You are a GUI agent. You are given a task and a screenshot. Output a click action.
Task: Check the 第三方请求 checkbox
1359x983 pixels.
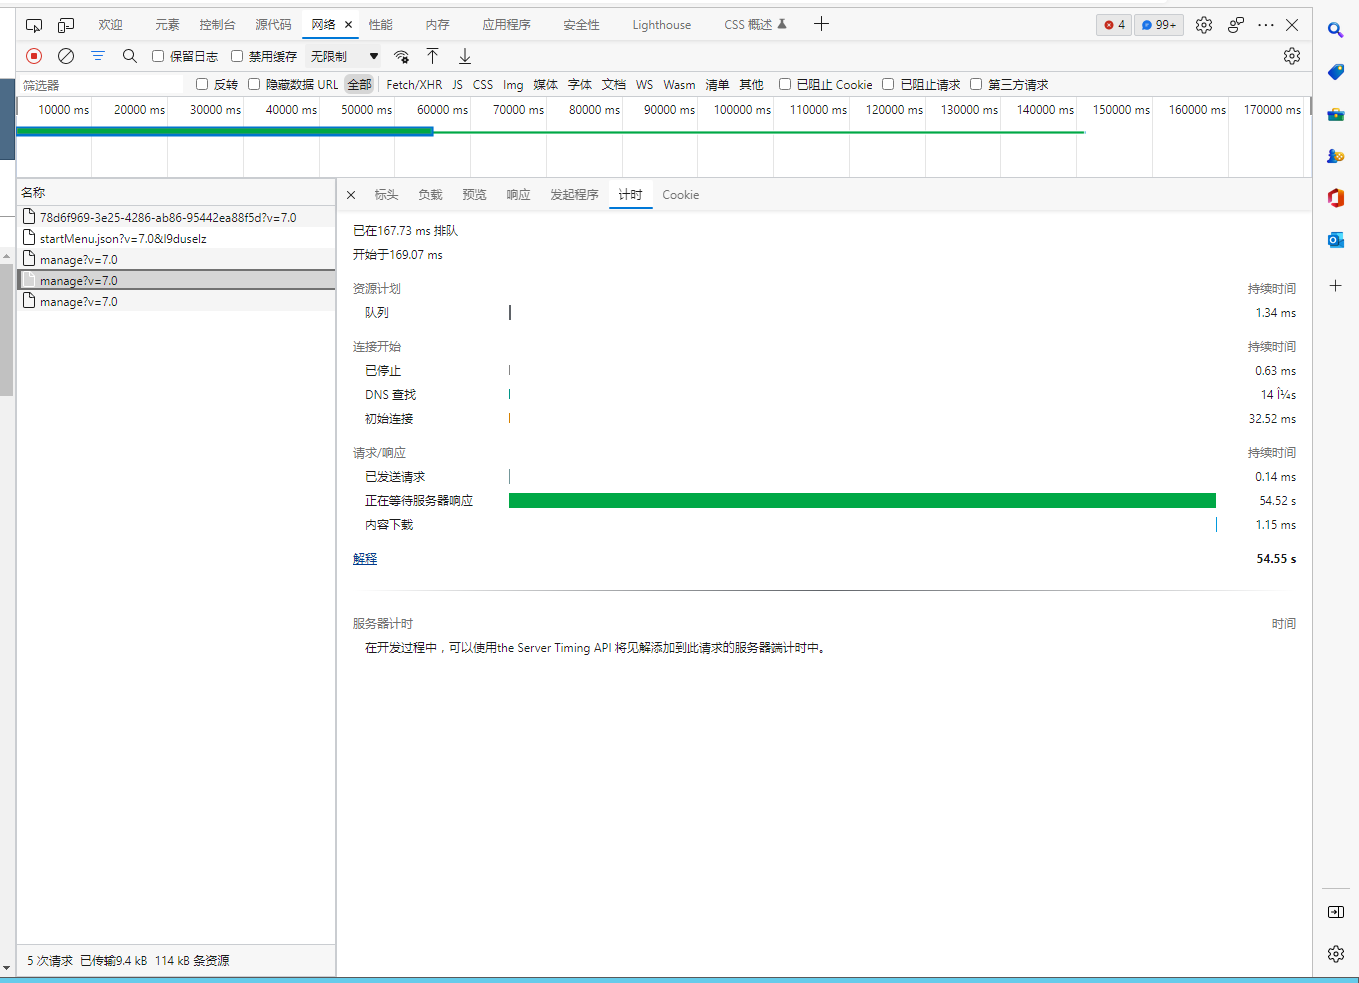tap(976, 84)
